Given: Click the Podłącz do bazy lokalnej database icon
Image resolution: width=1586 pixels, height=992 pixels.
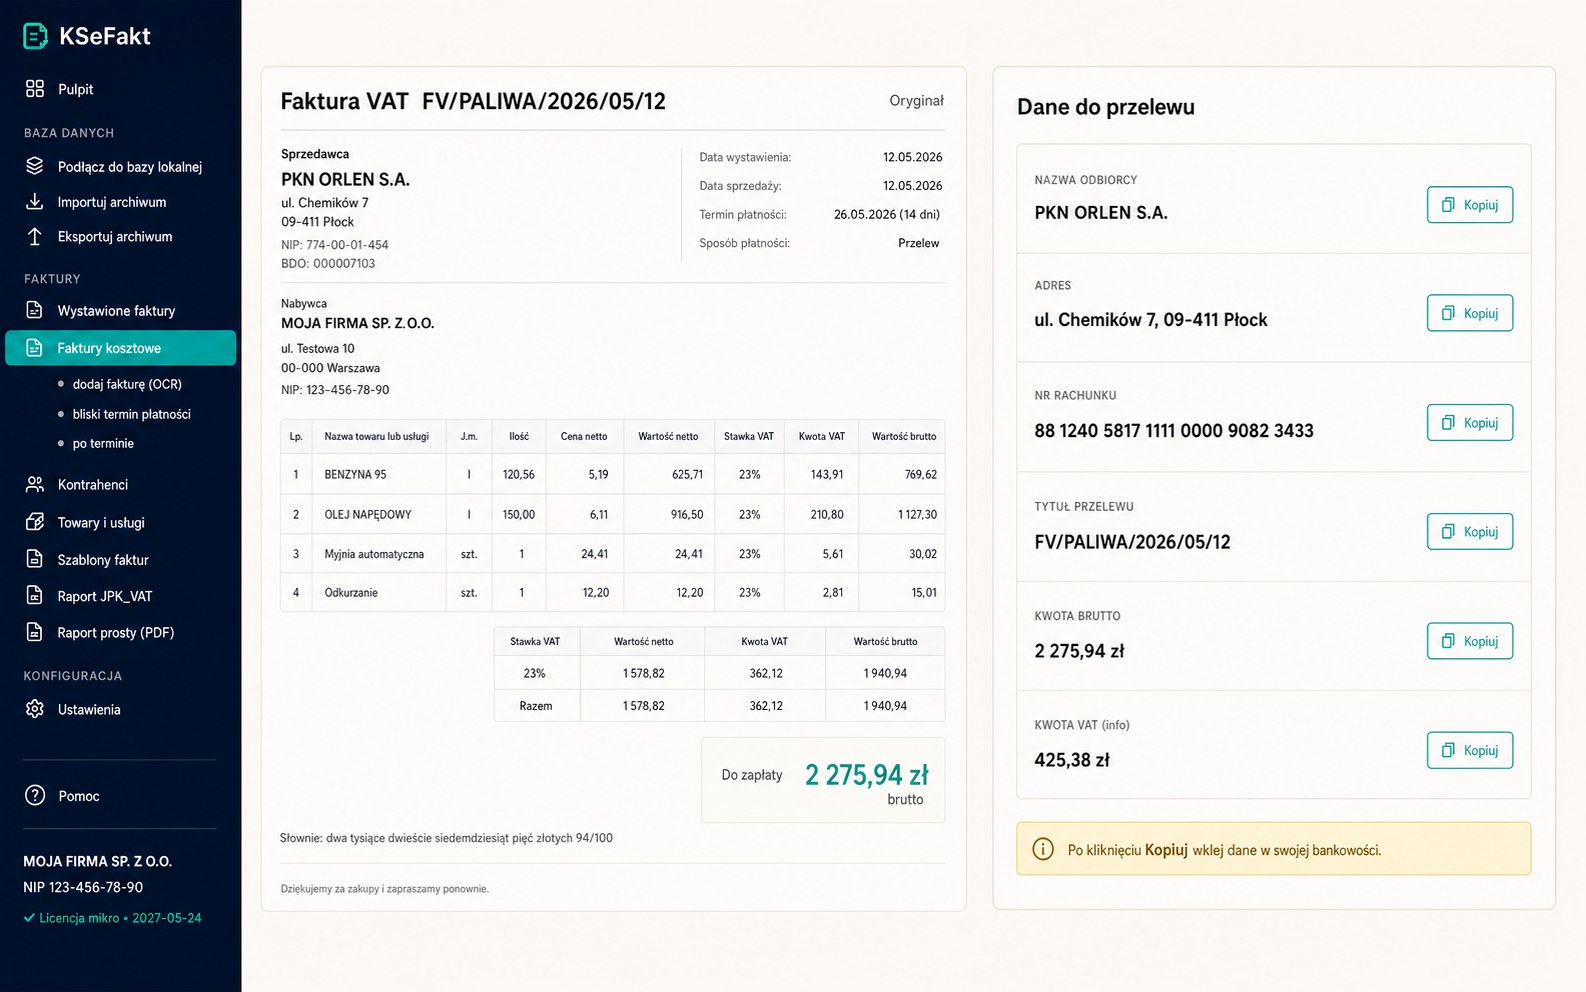Looking at the screenshot, I should (x=35, y=166).
